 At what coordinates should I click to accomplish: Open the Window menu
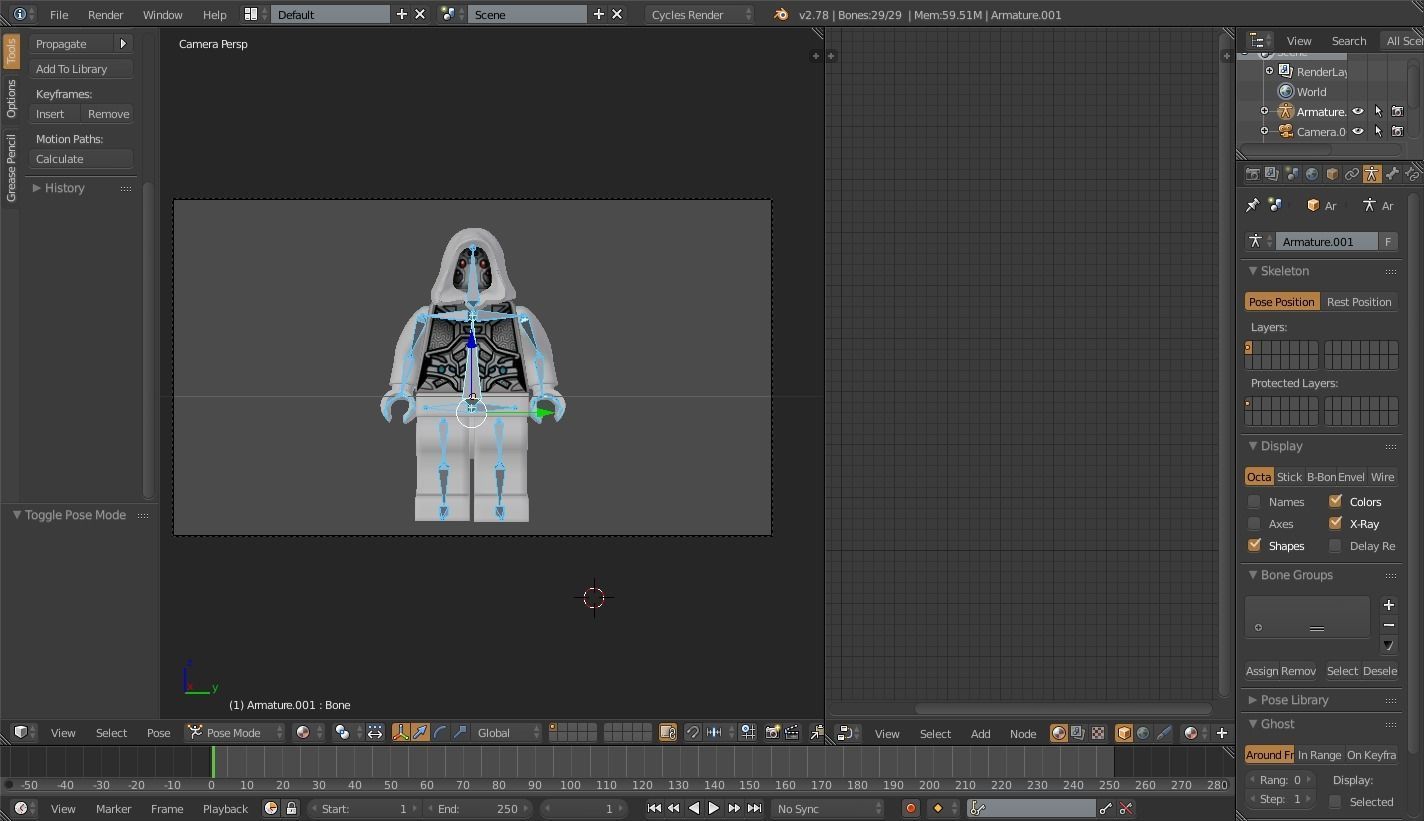(162, 15)
